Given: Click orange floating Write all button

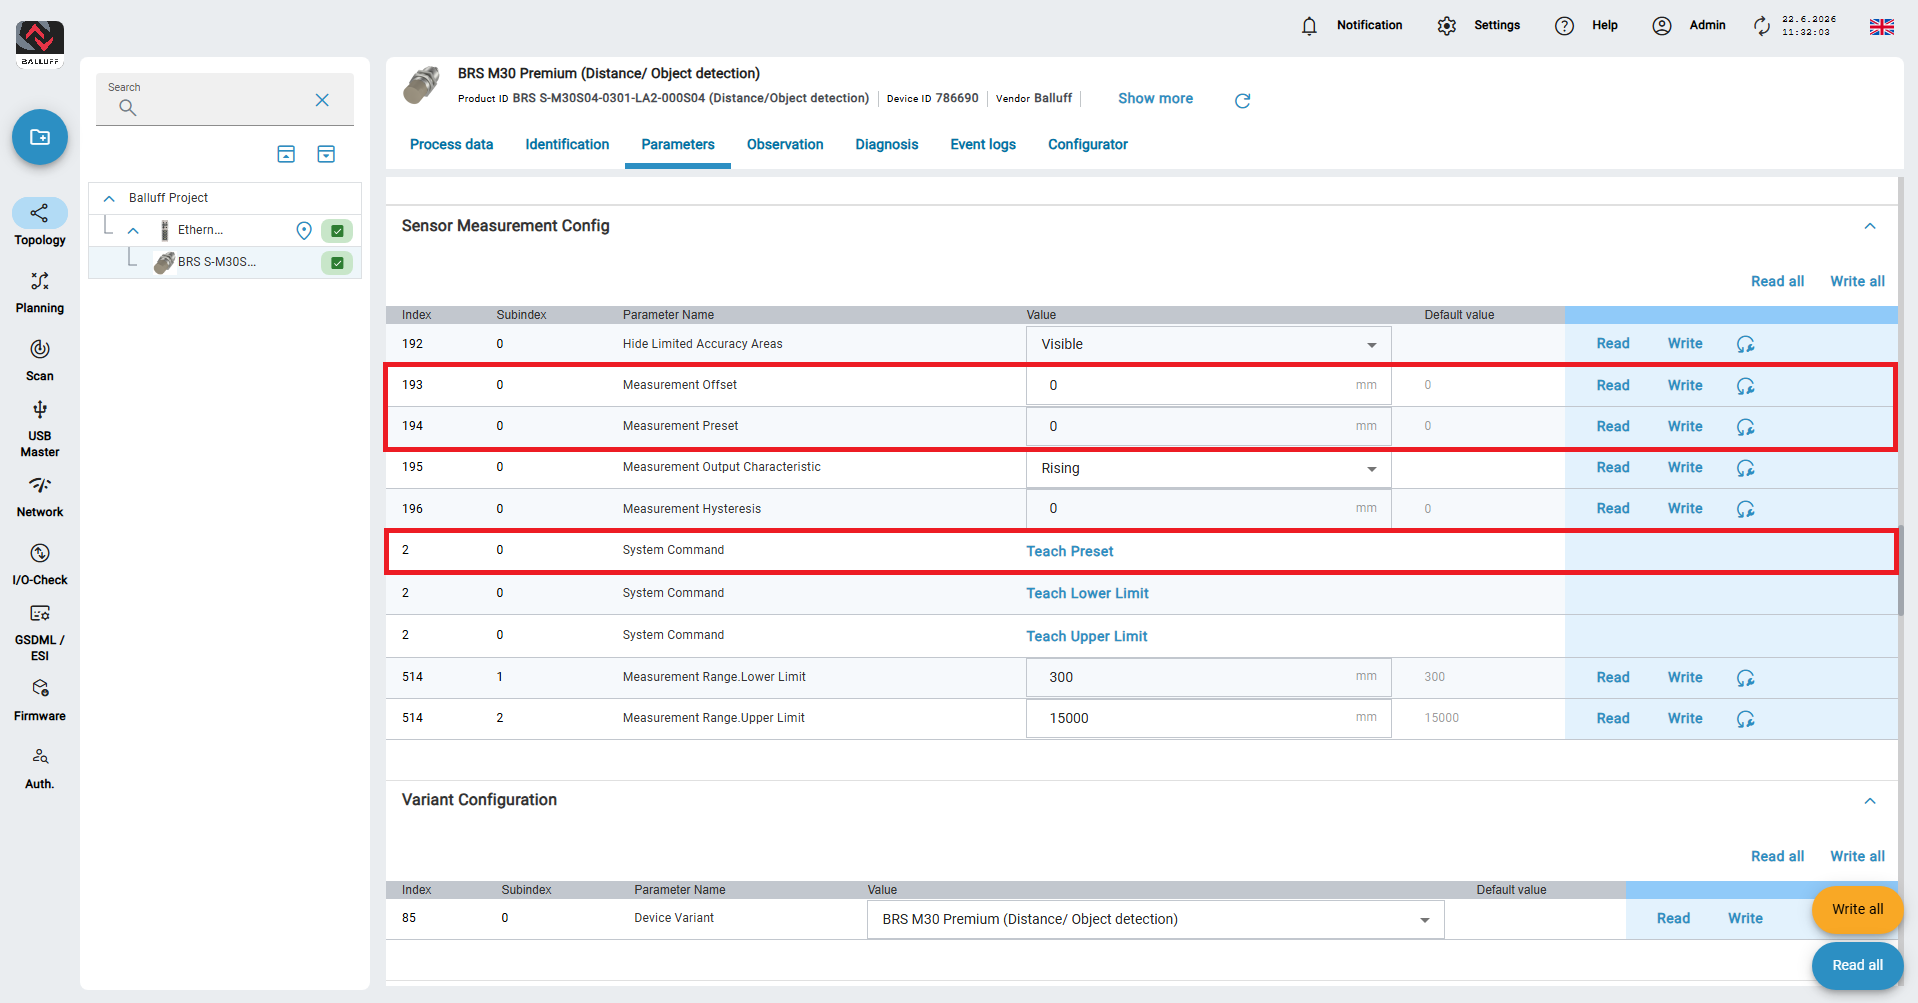Looking at the screenshot, I should (1857, 909).
